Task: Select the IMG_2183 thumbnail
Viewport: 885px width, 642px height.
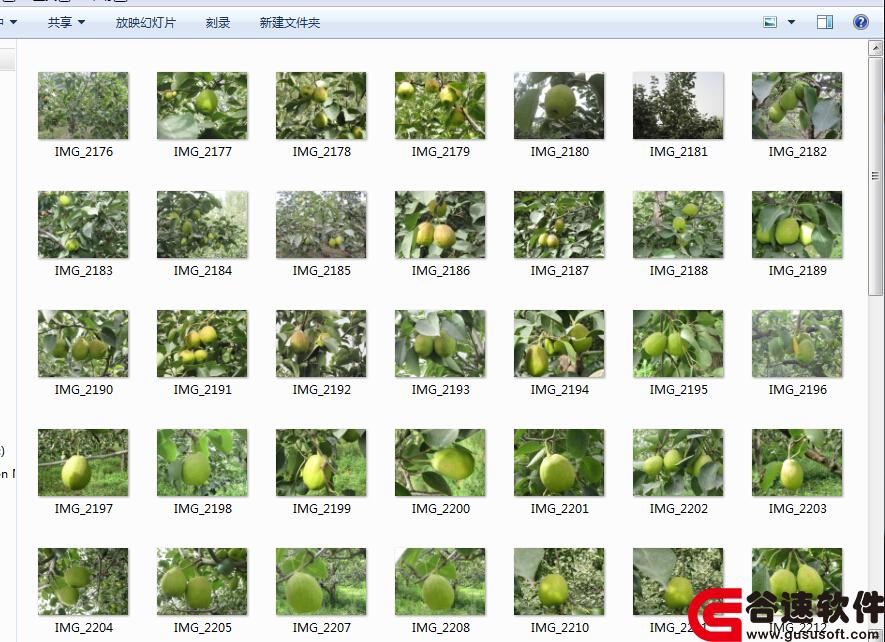Action: [x=83, y=225]
